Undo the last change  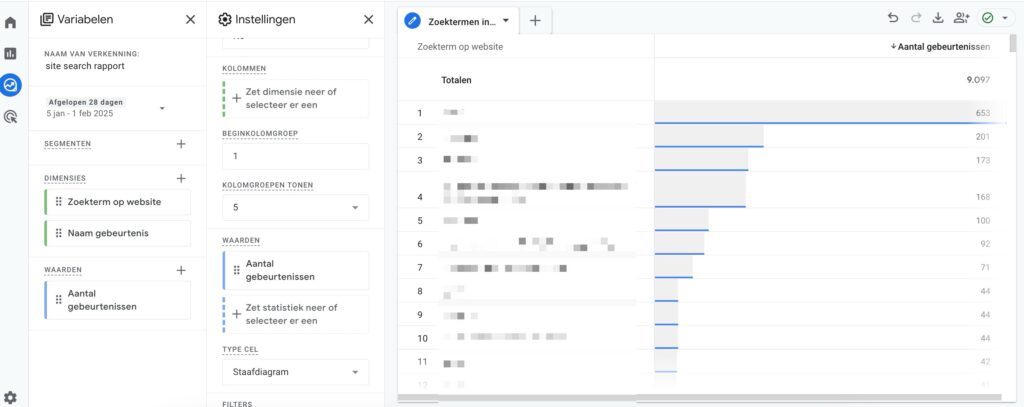(893, 18)
